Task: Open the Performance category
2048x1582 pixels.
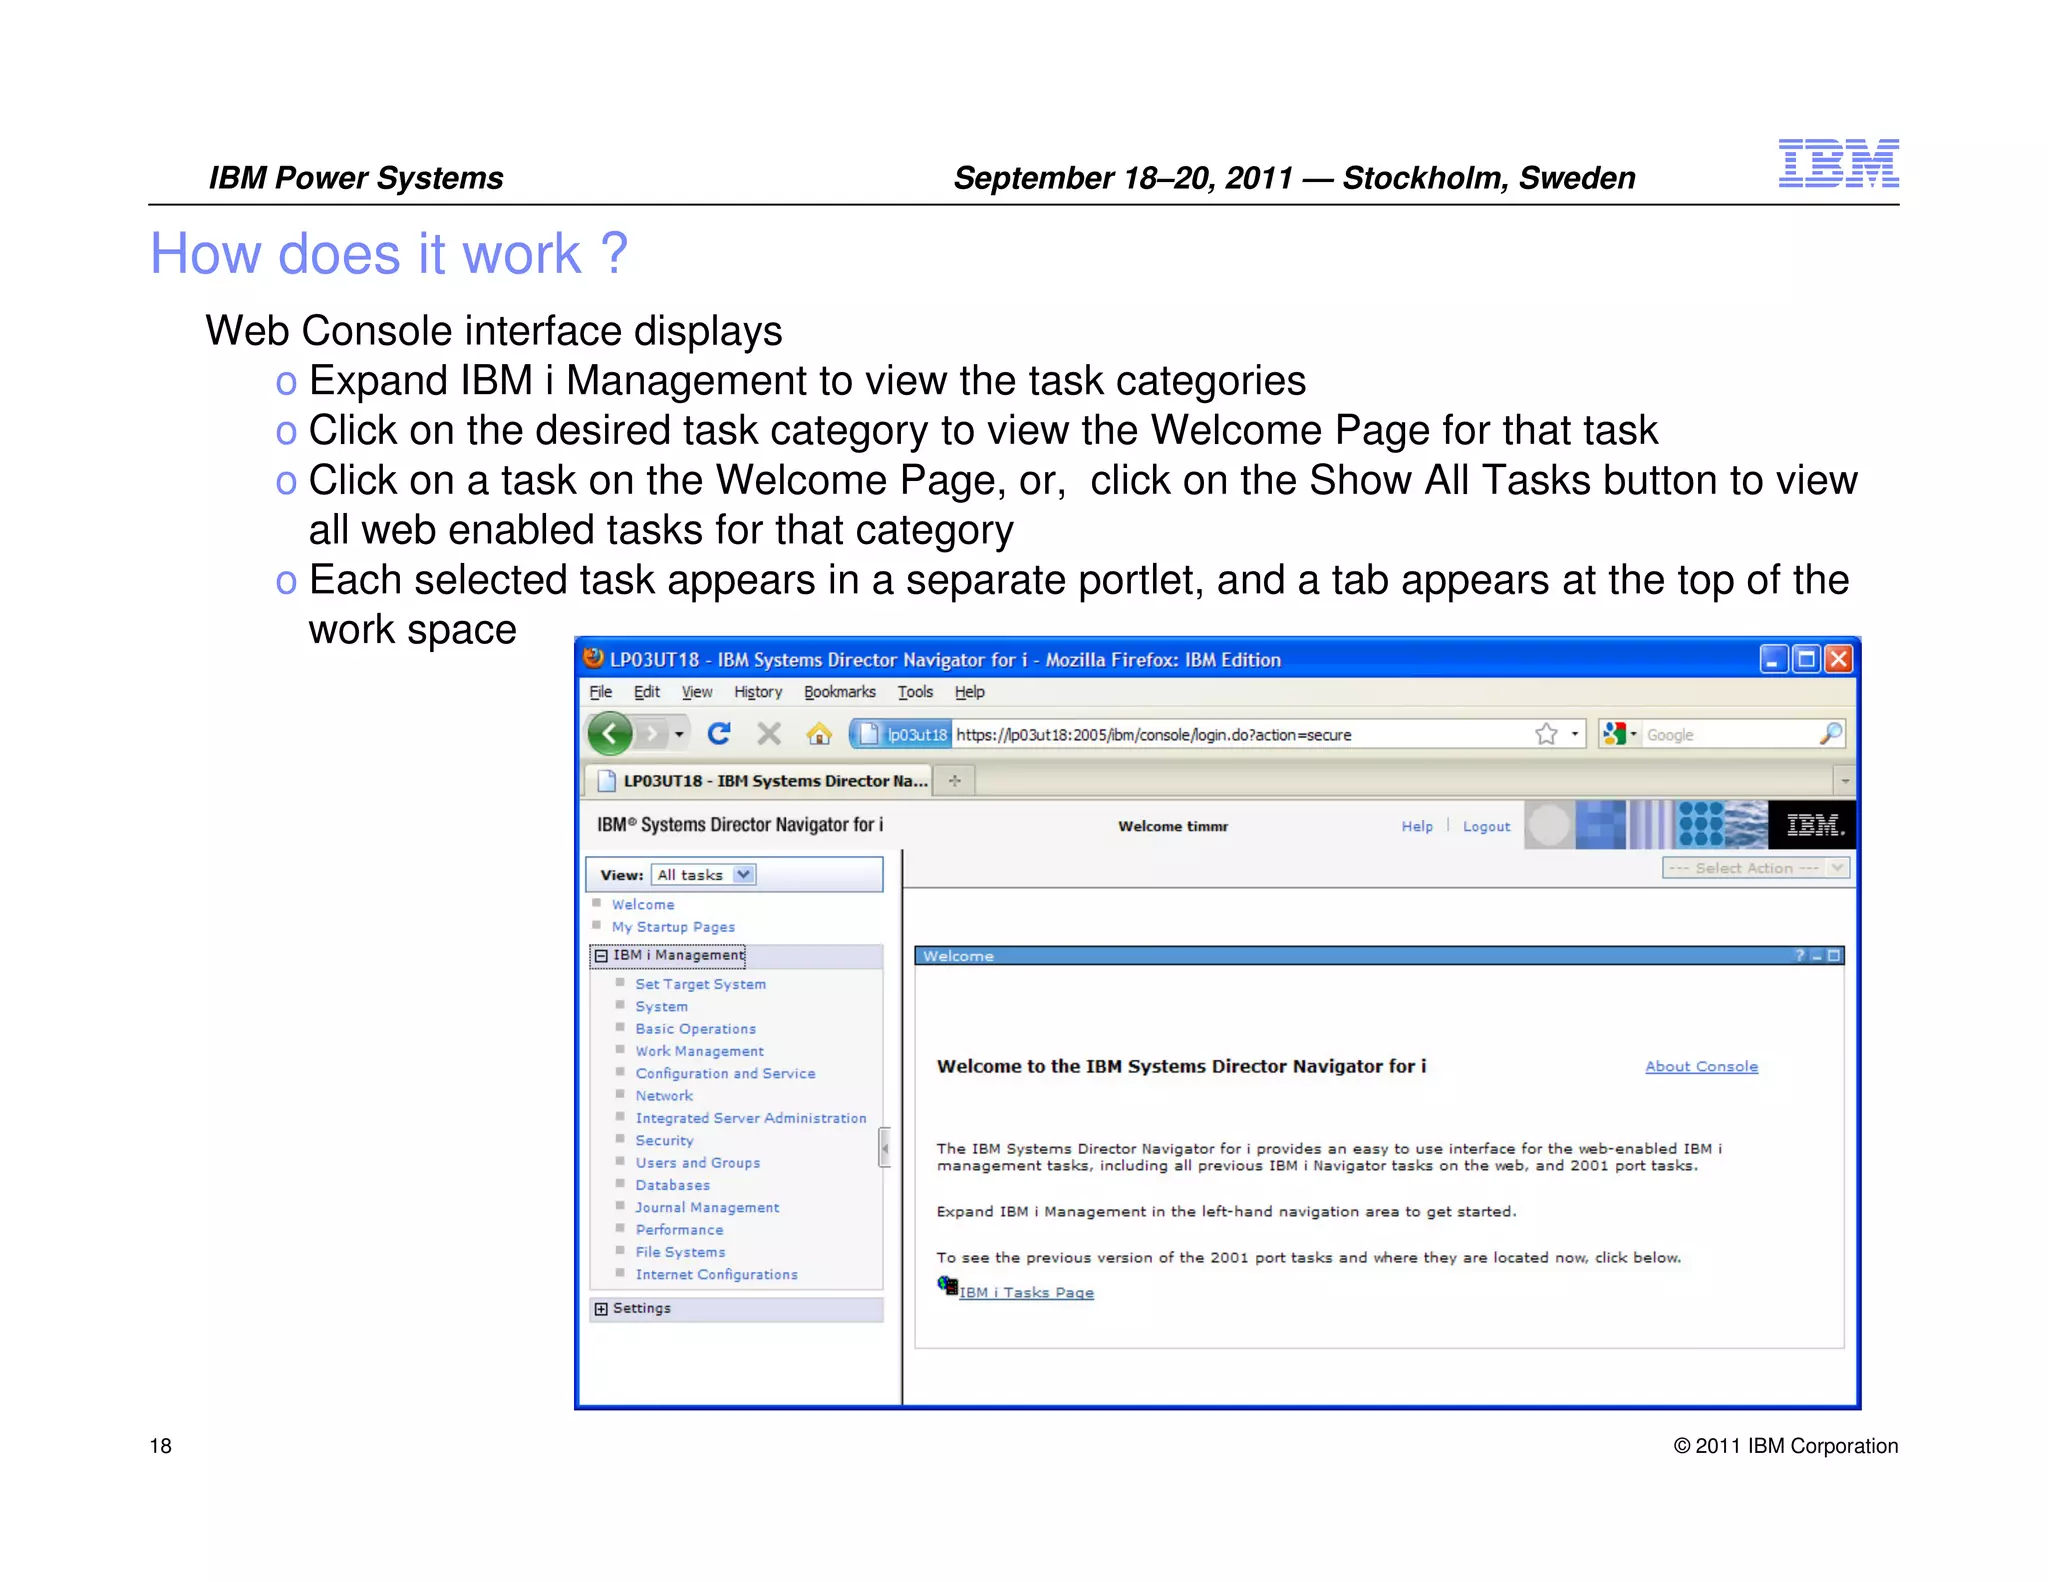Action: tap(679, 1229)
